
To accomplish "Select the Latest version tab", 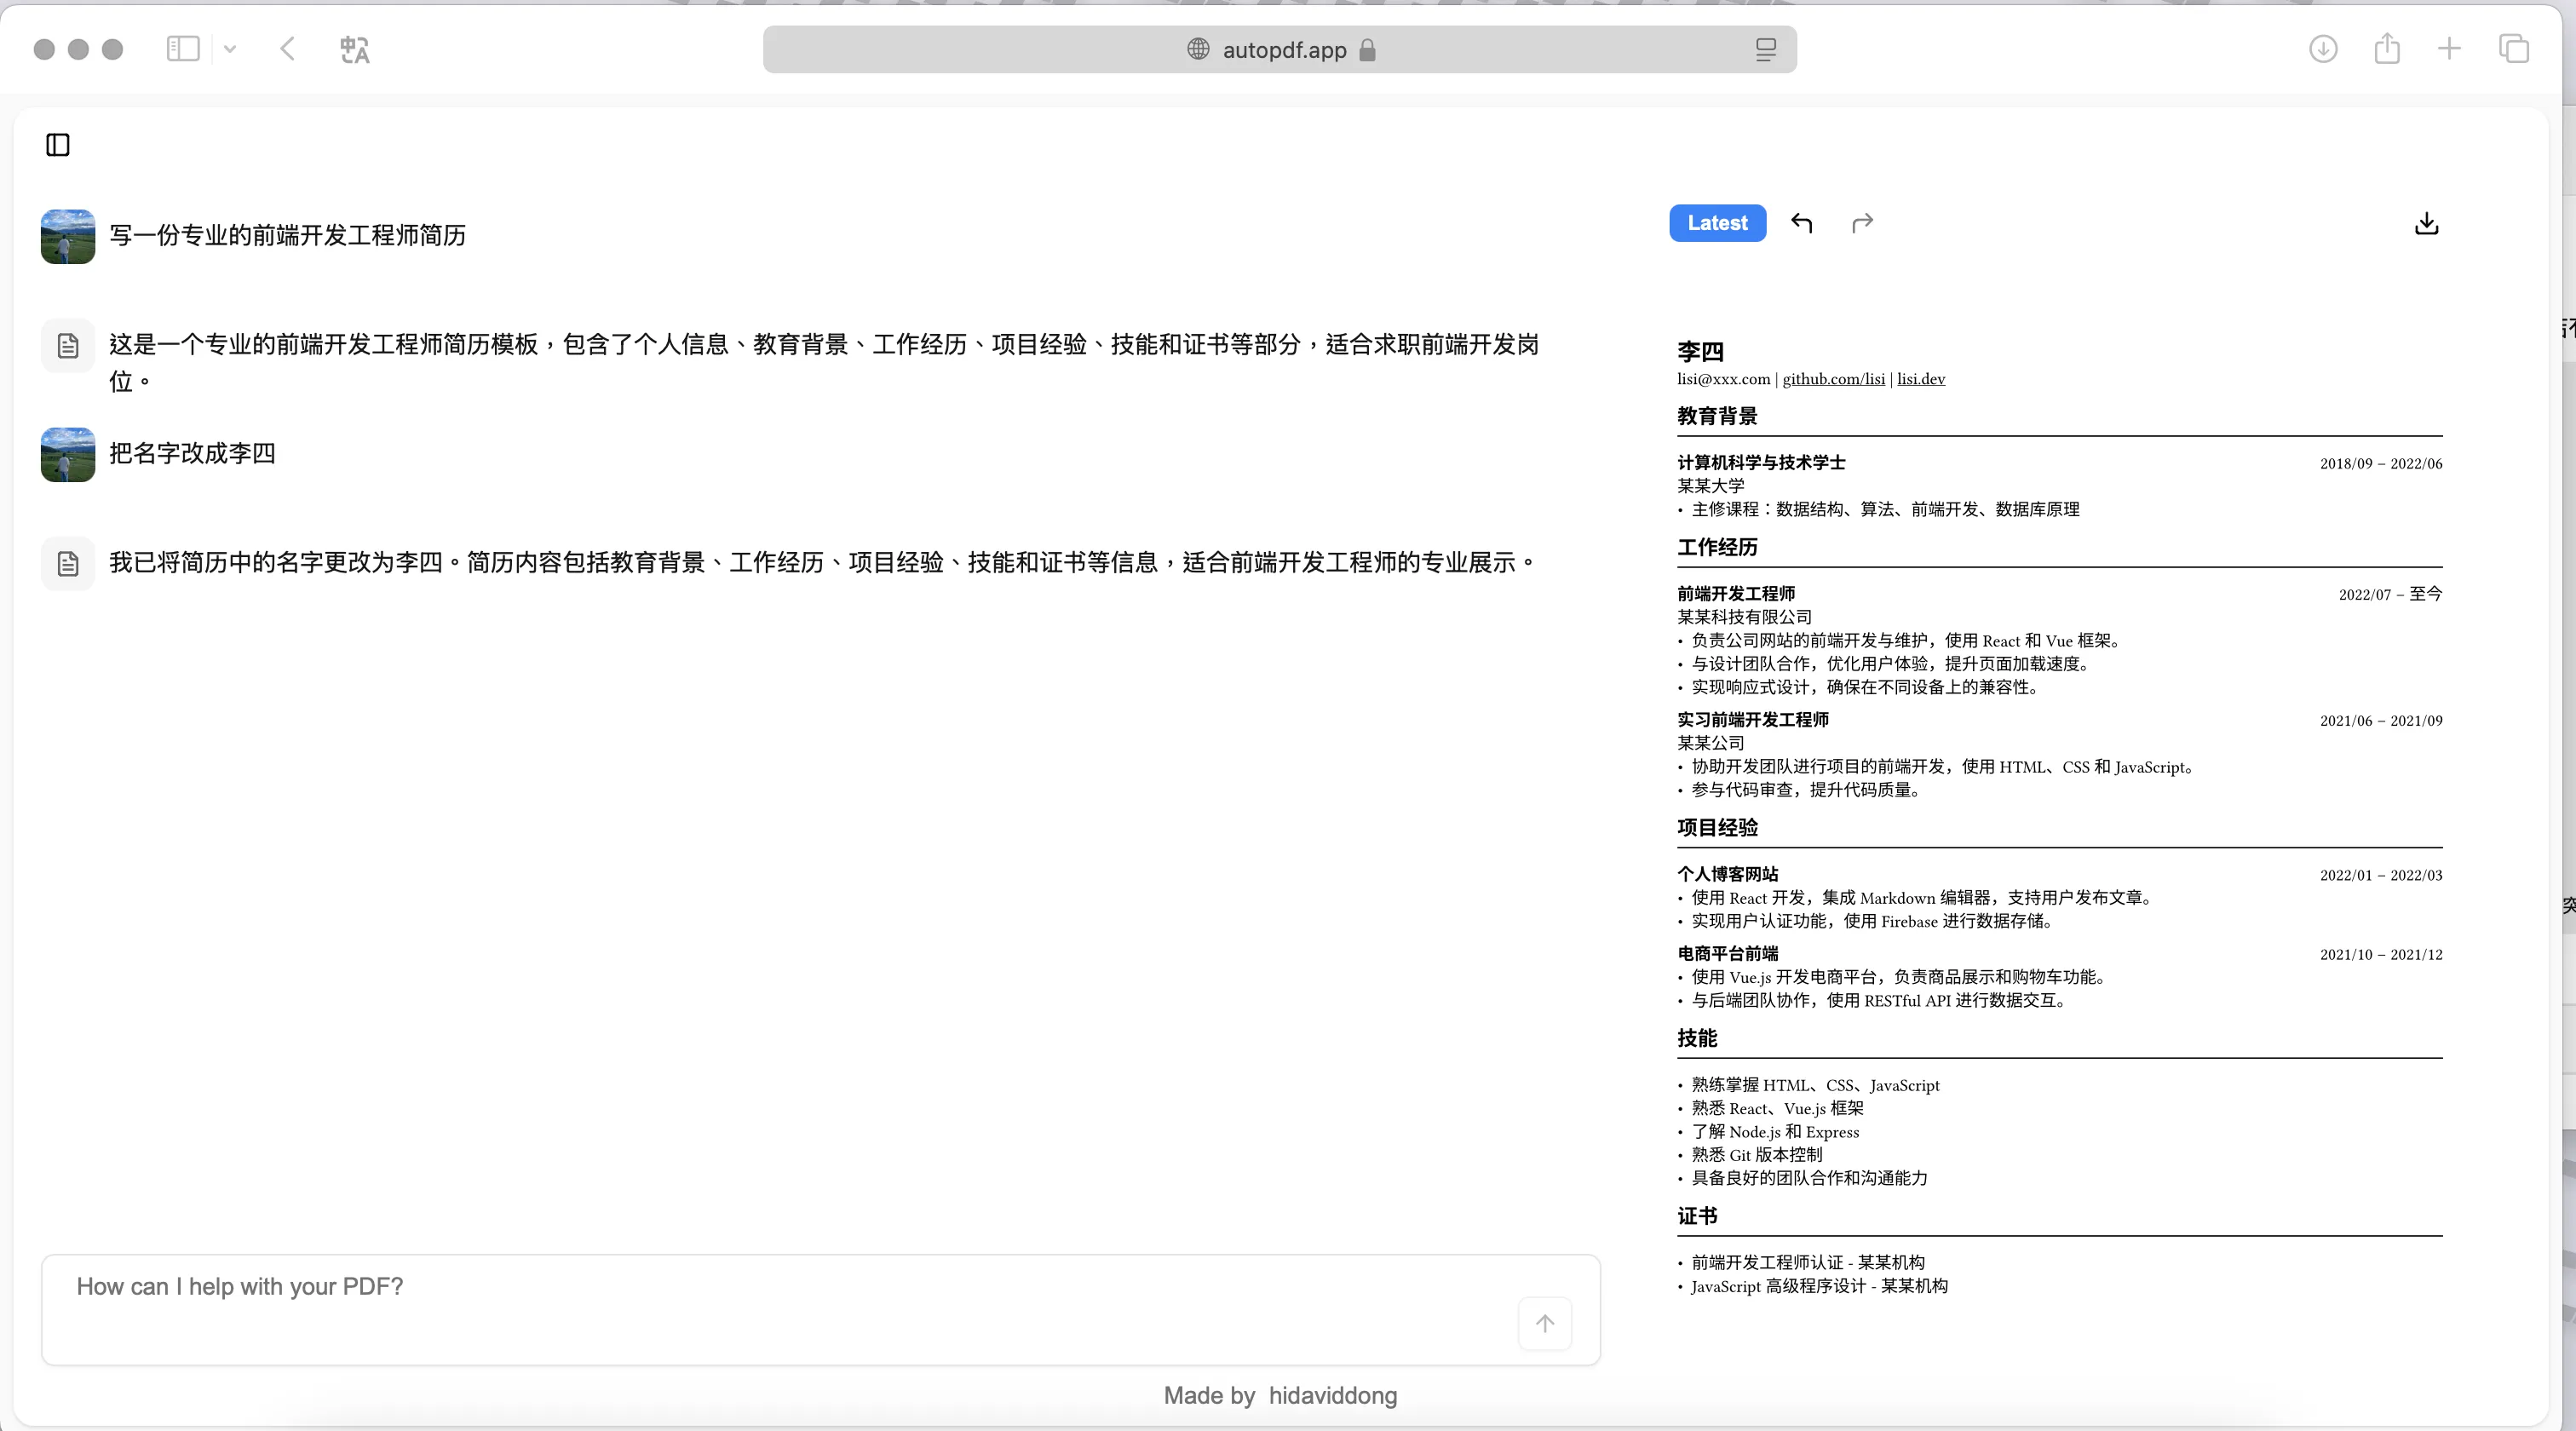I will [x=1716, y=222].
